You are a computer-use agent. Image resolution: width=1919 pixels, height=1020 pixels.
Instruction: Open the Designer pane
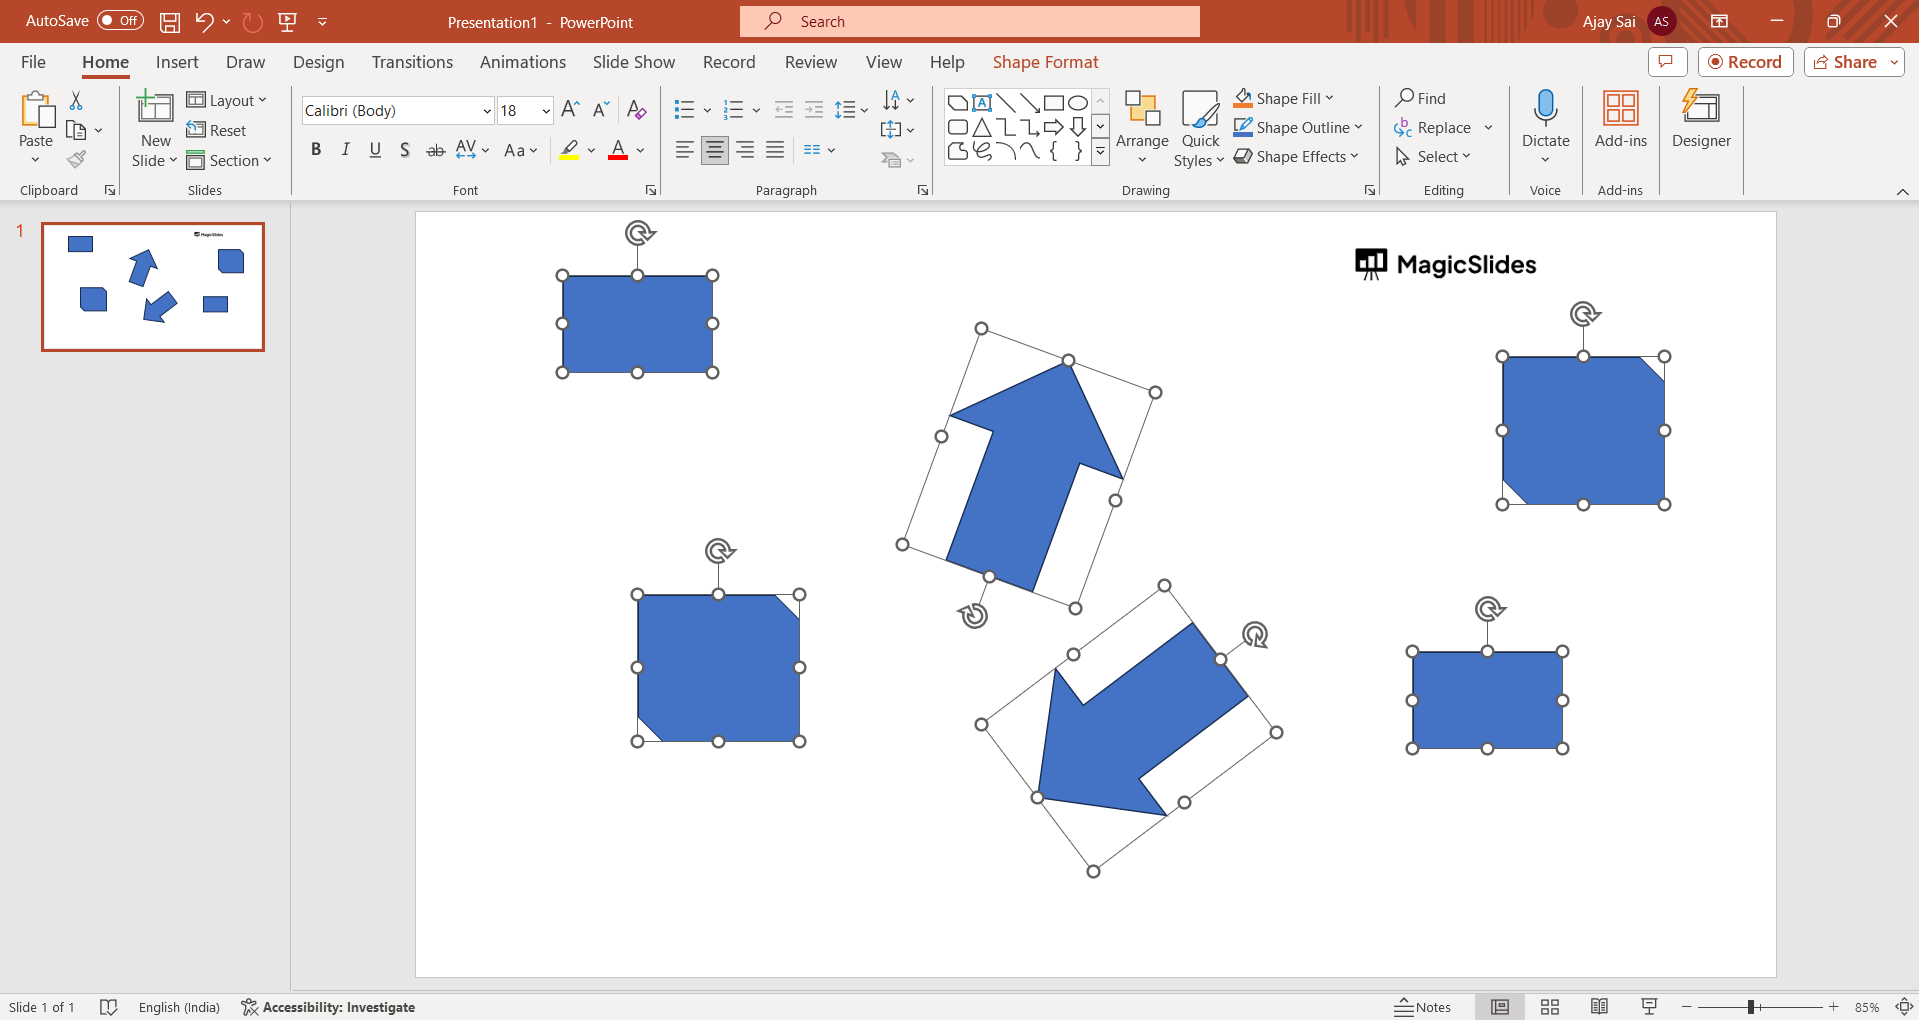[1701, 119]
